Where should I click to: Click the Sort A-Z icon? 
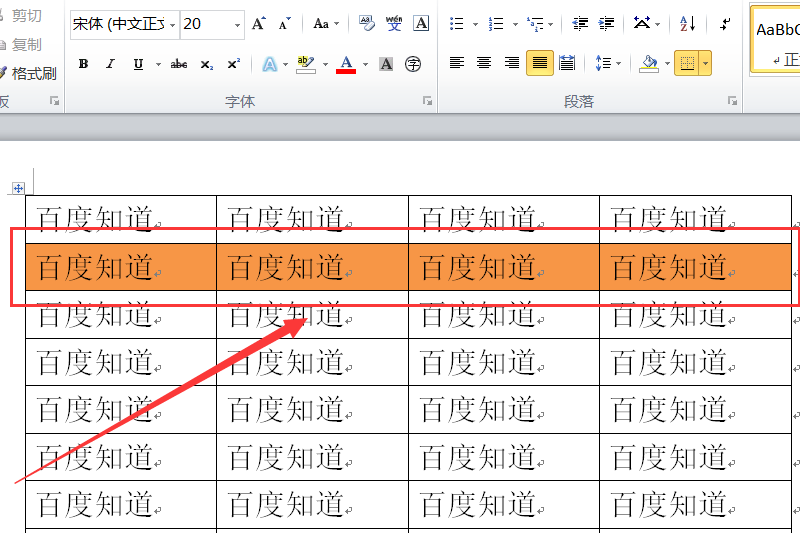tap(687, 23)
